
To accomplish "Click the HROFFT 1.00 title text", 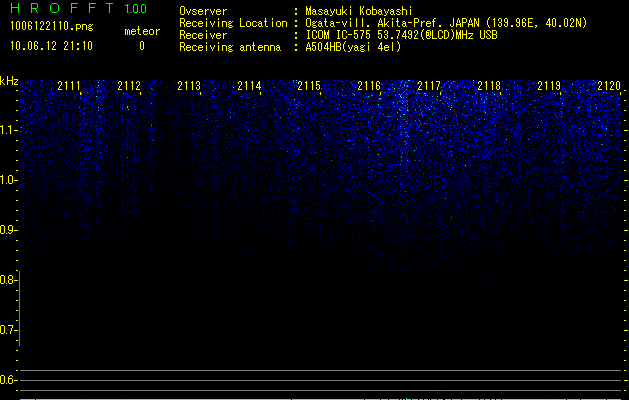I will pyautogui.click(x=79, y=8).
